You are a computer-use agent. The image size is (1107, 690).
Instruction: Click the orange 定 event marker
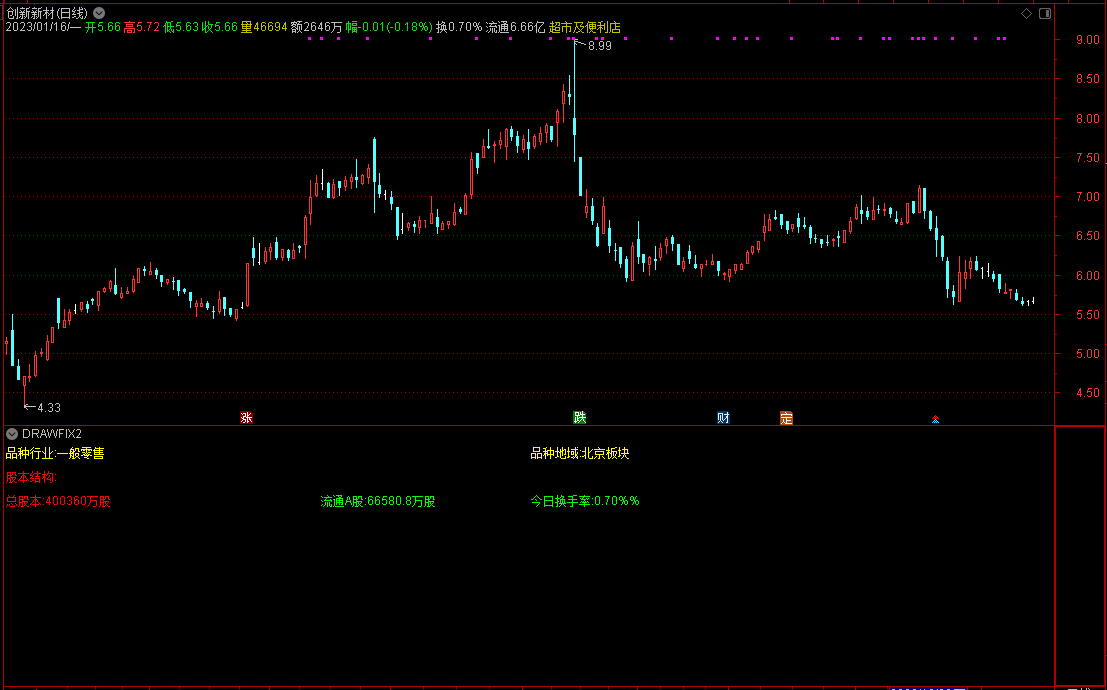tap(786, 418)
